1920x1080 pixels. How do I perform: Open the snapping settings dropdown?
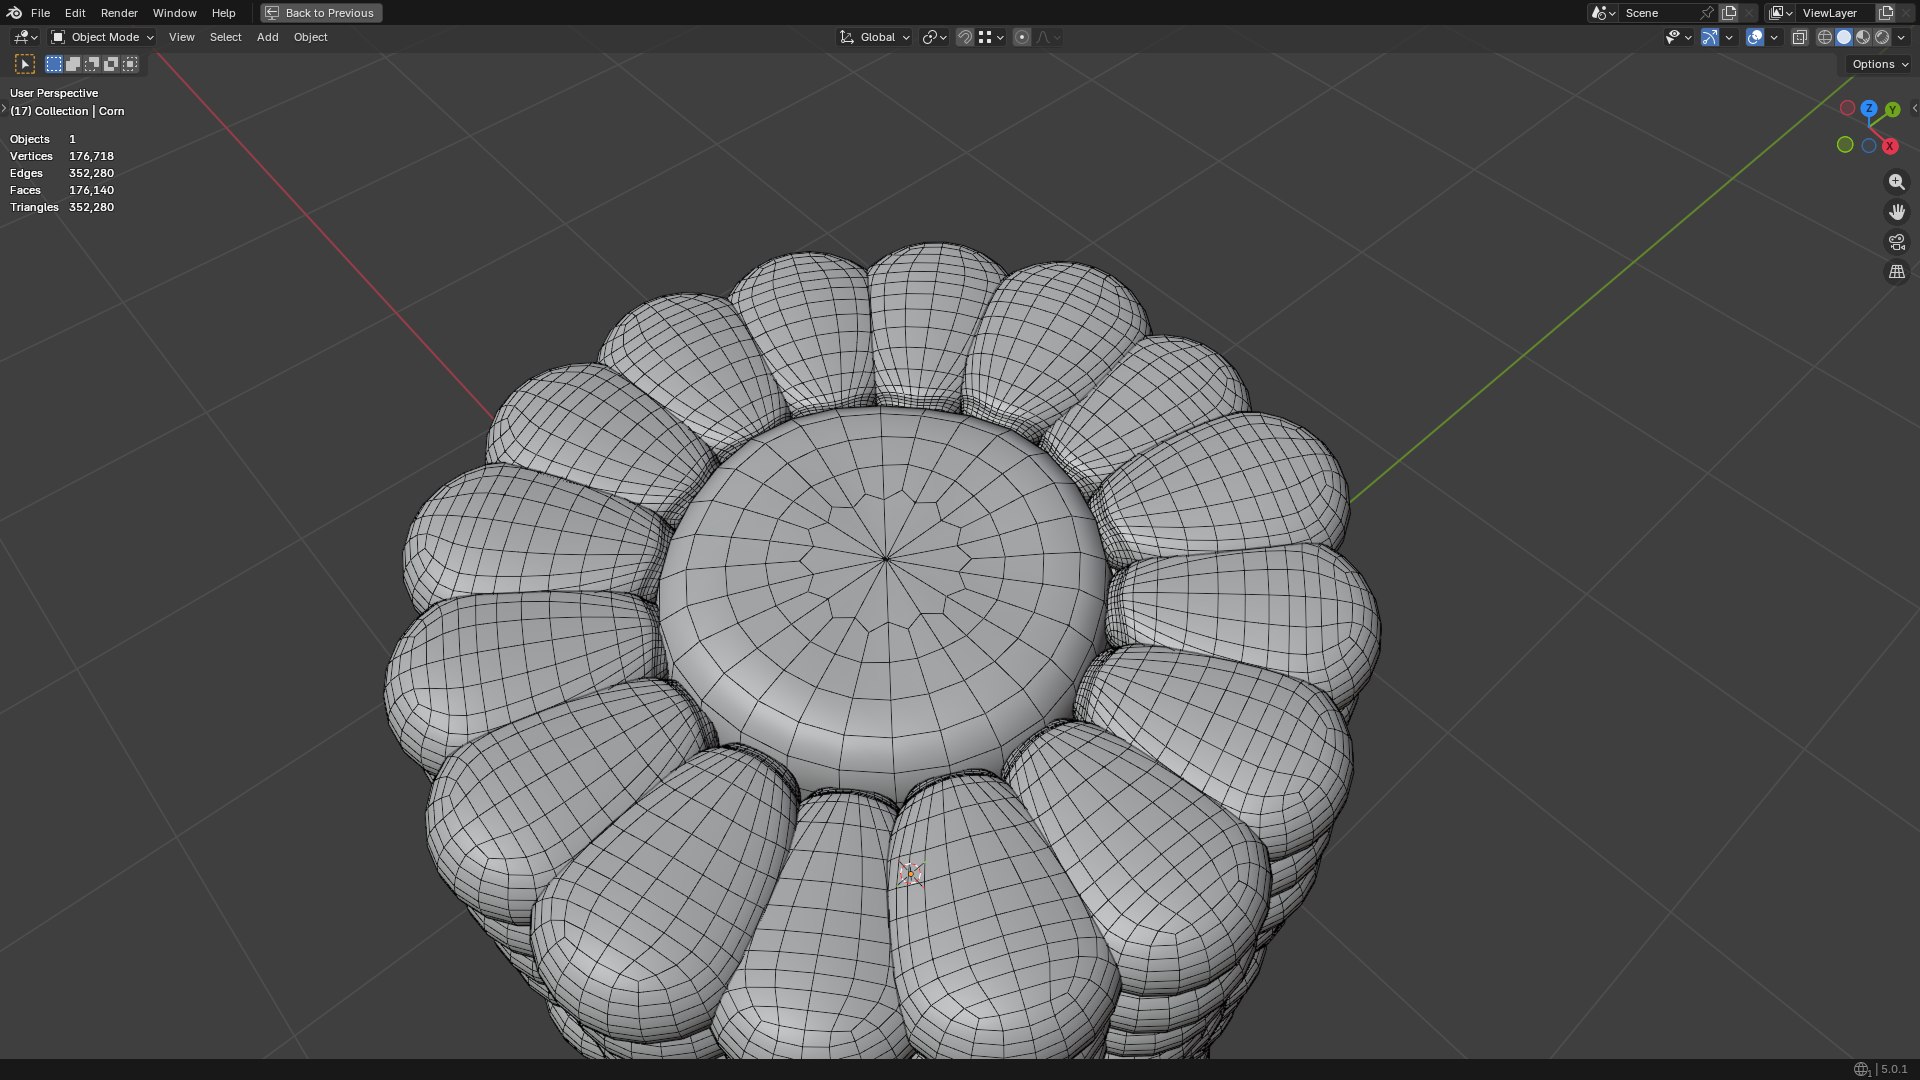tap(991, 37)
